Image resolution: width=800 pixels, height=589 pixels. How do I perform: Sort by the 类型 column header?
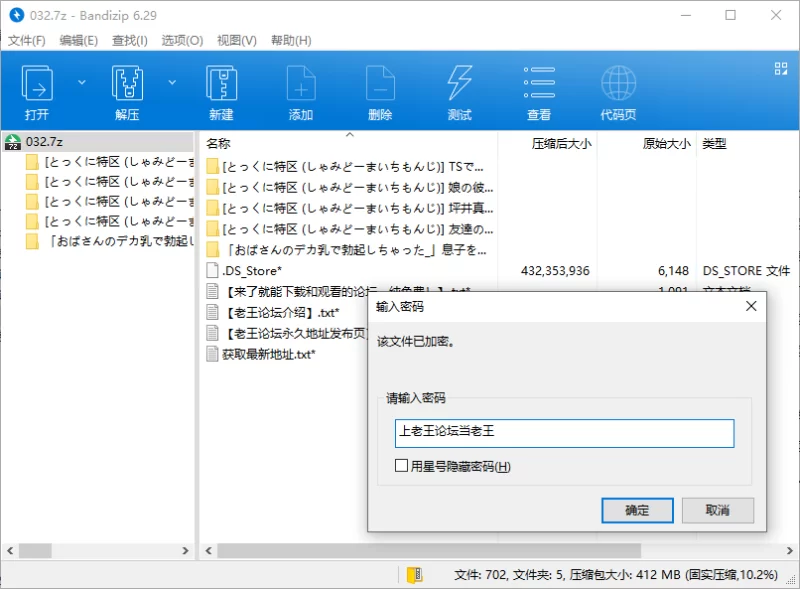pos(747,143)
